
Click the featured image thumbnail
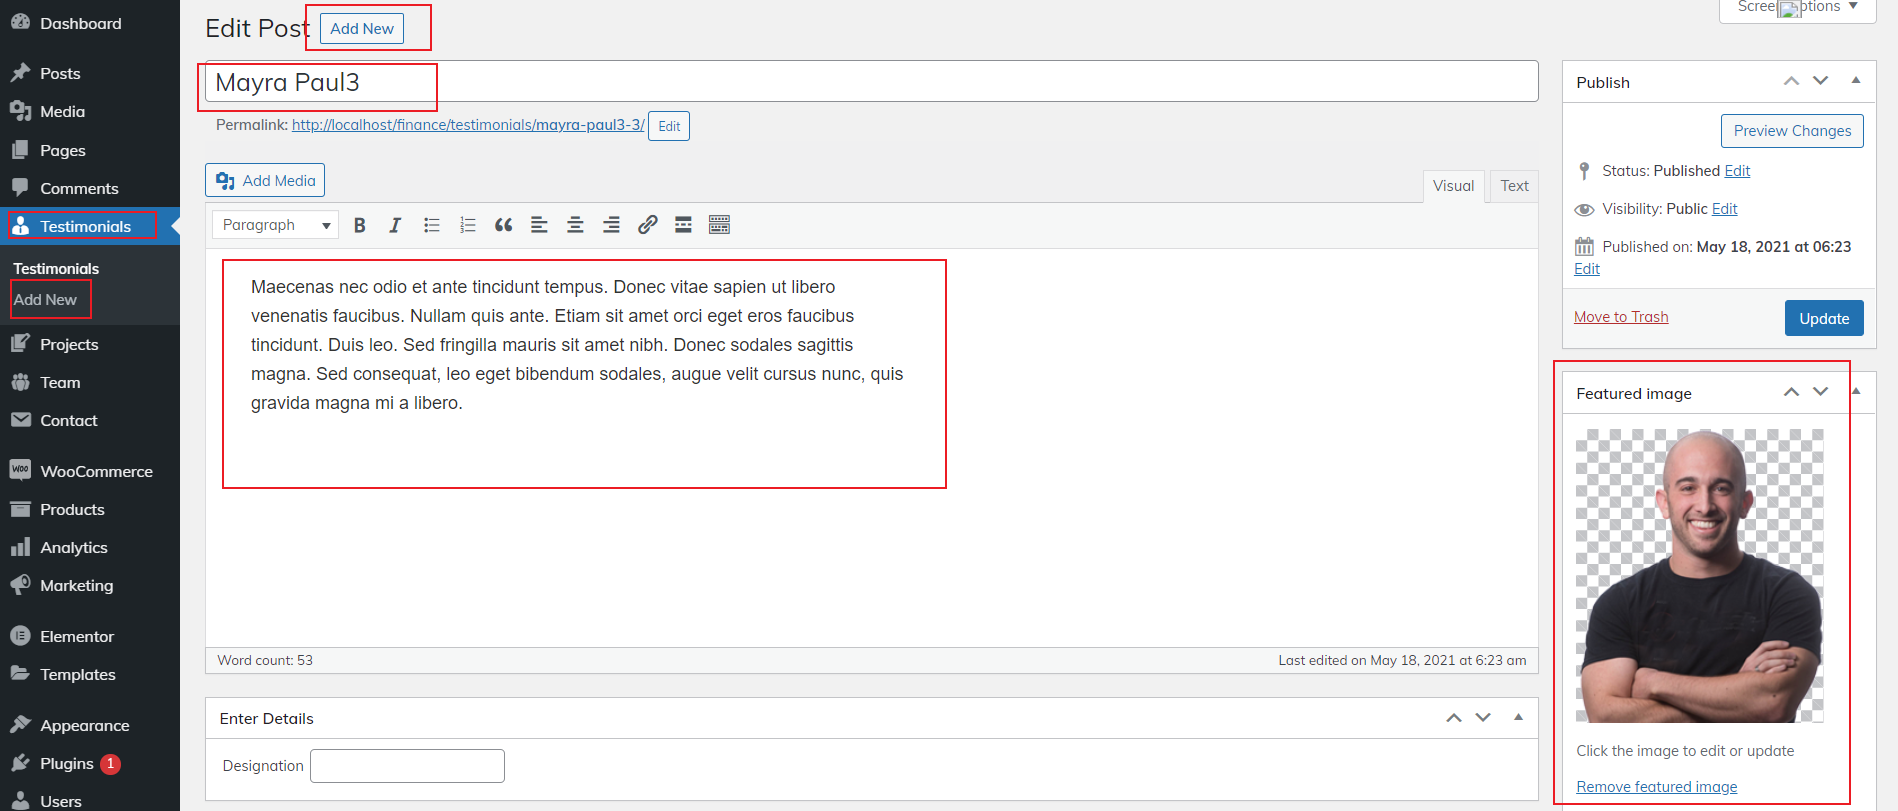pos(1699,575)
